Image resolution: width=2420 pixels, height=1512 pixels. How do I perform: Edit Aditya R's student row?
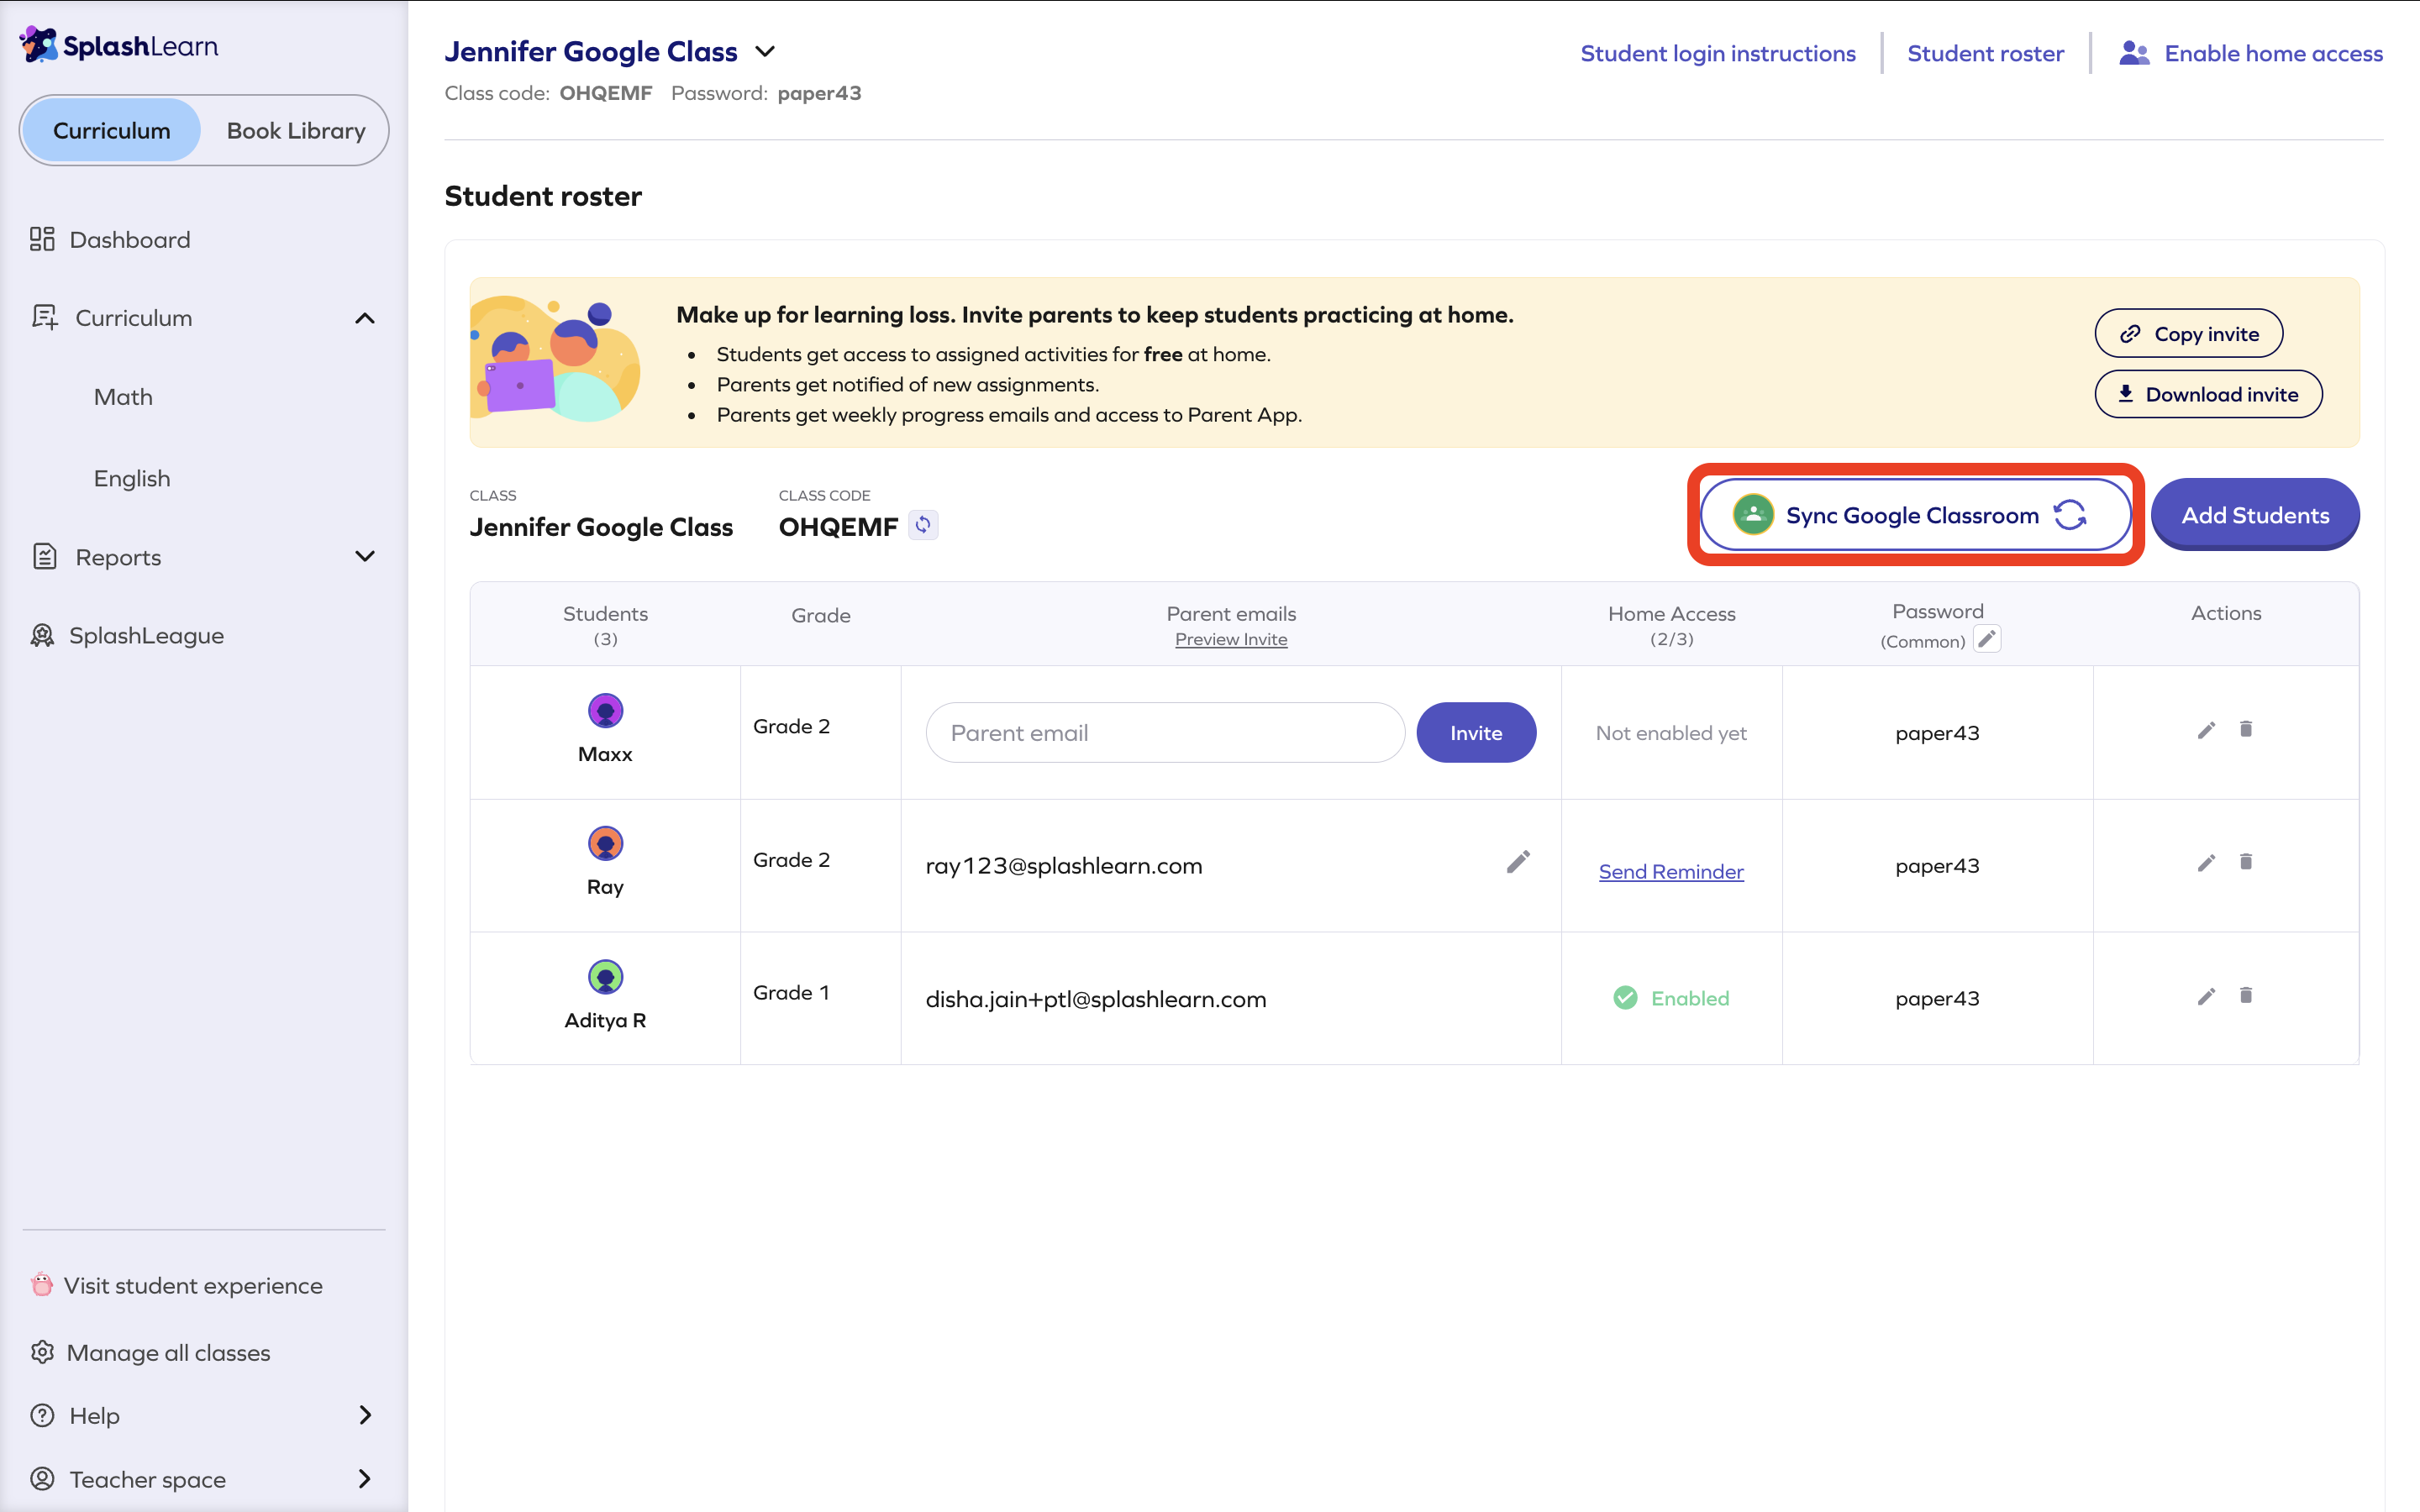pyautogui.click(x=2206, y=996)
